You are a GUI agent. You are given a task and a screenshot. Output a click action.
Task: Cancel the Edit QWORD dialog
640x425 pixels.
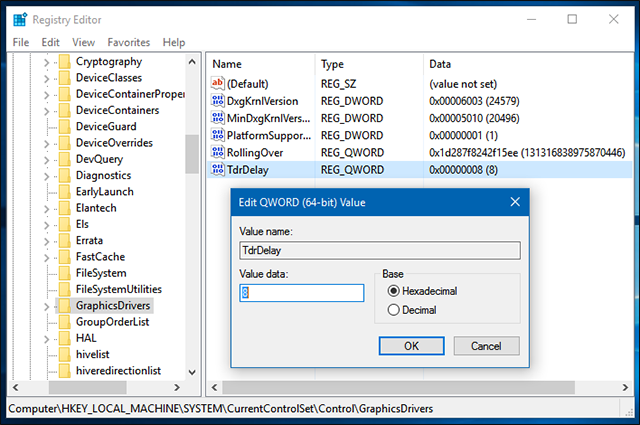[486, 346]
